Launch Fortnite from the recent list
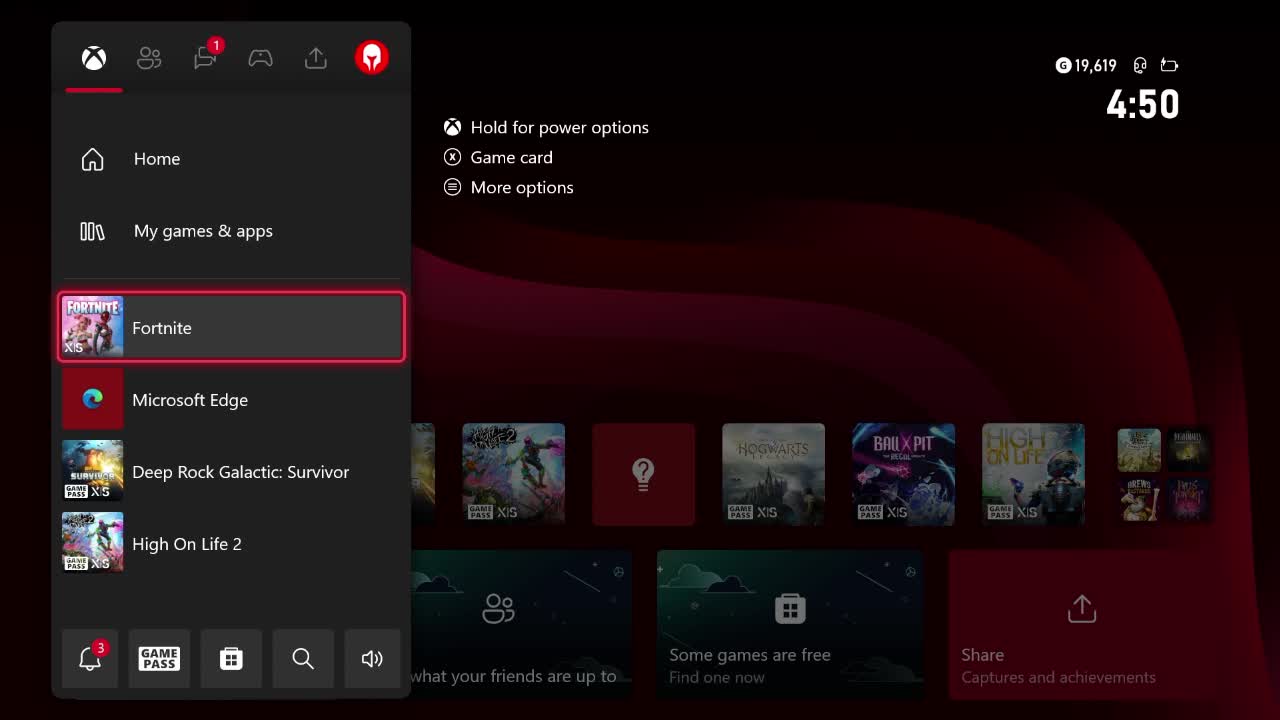Image resolution: width=1280 pixels, height=720 pixels. [232, 327]
